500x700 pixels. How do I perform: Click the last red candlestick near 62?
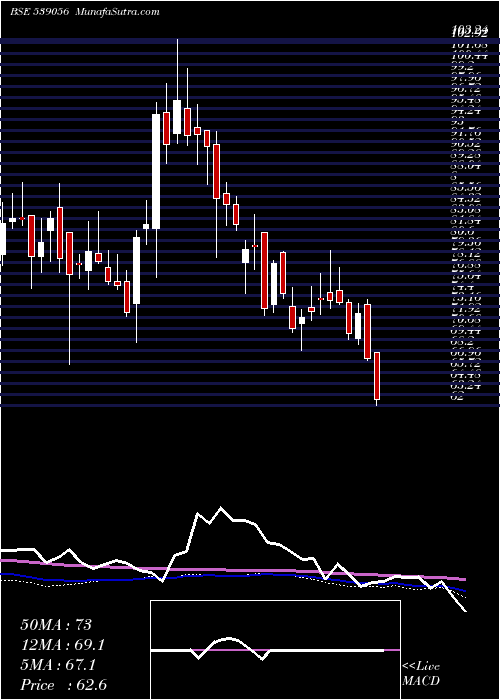tap(377, 376)
